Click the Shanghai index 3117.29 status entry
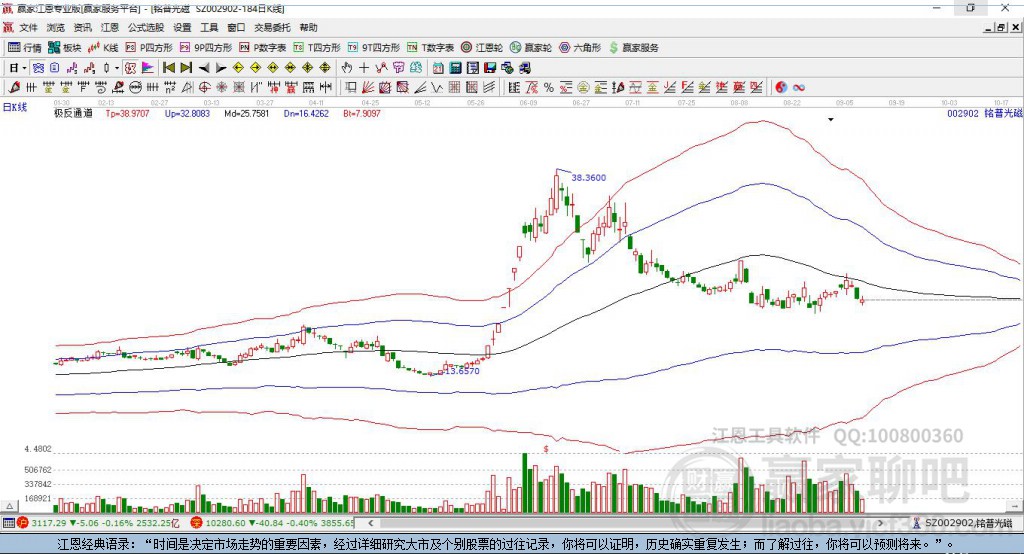Image resolution: width=1024 pixels, height=554 pixels. [98, 523]
